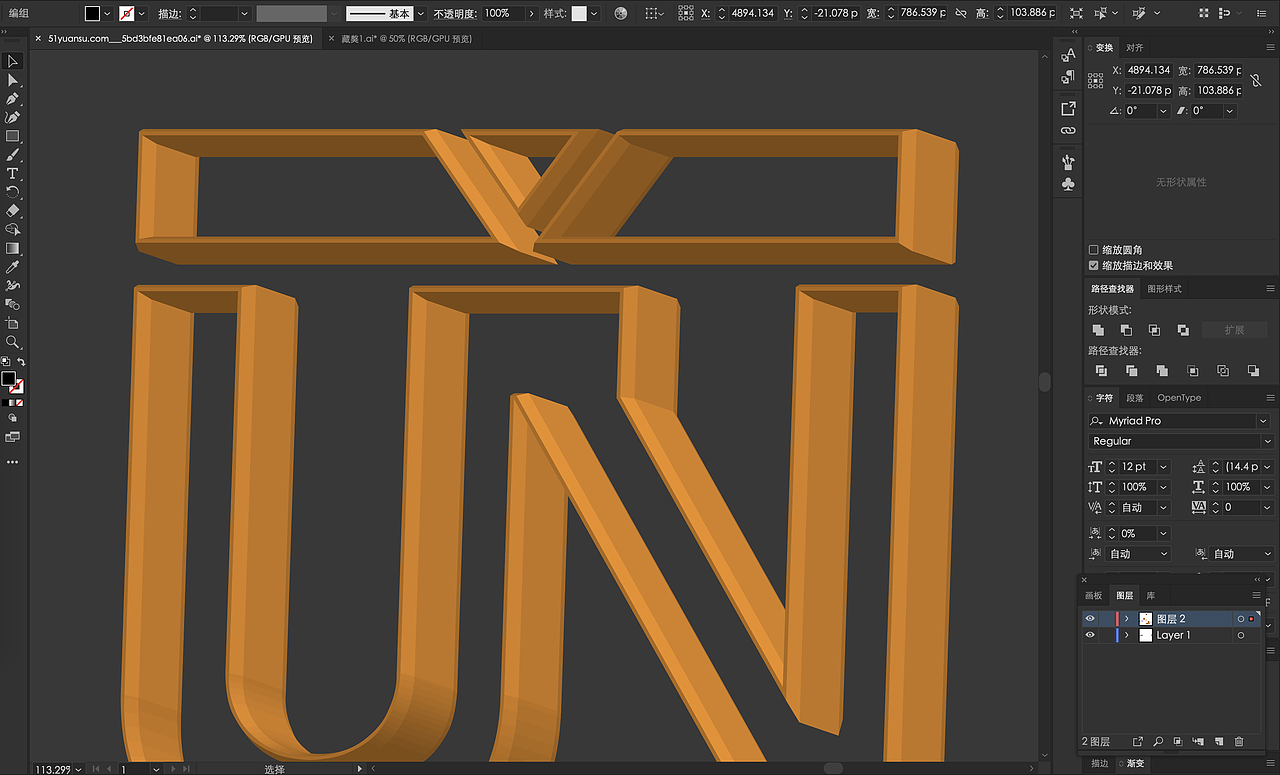
Task: Expand the Layer 1 contents
Action: [1127, 635]
